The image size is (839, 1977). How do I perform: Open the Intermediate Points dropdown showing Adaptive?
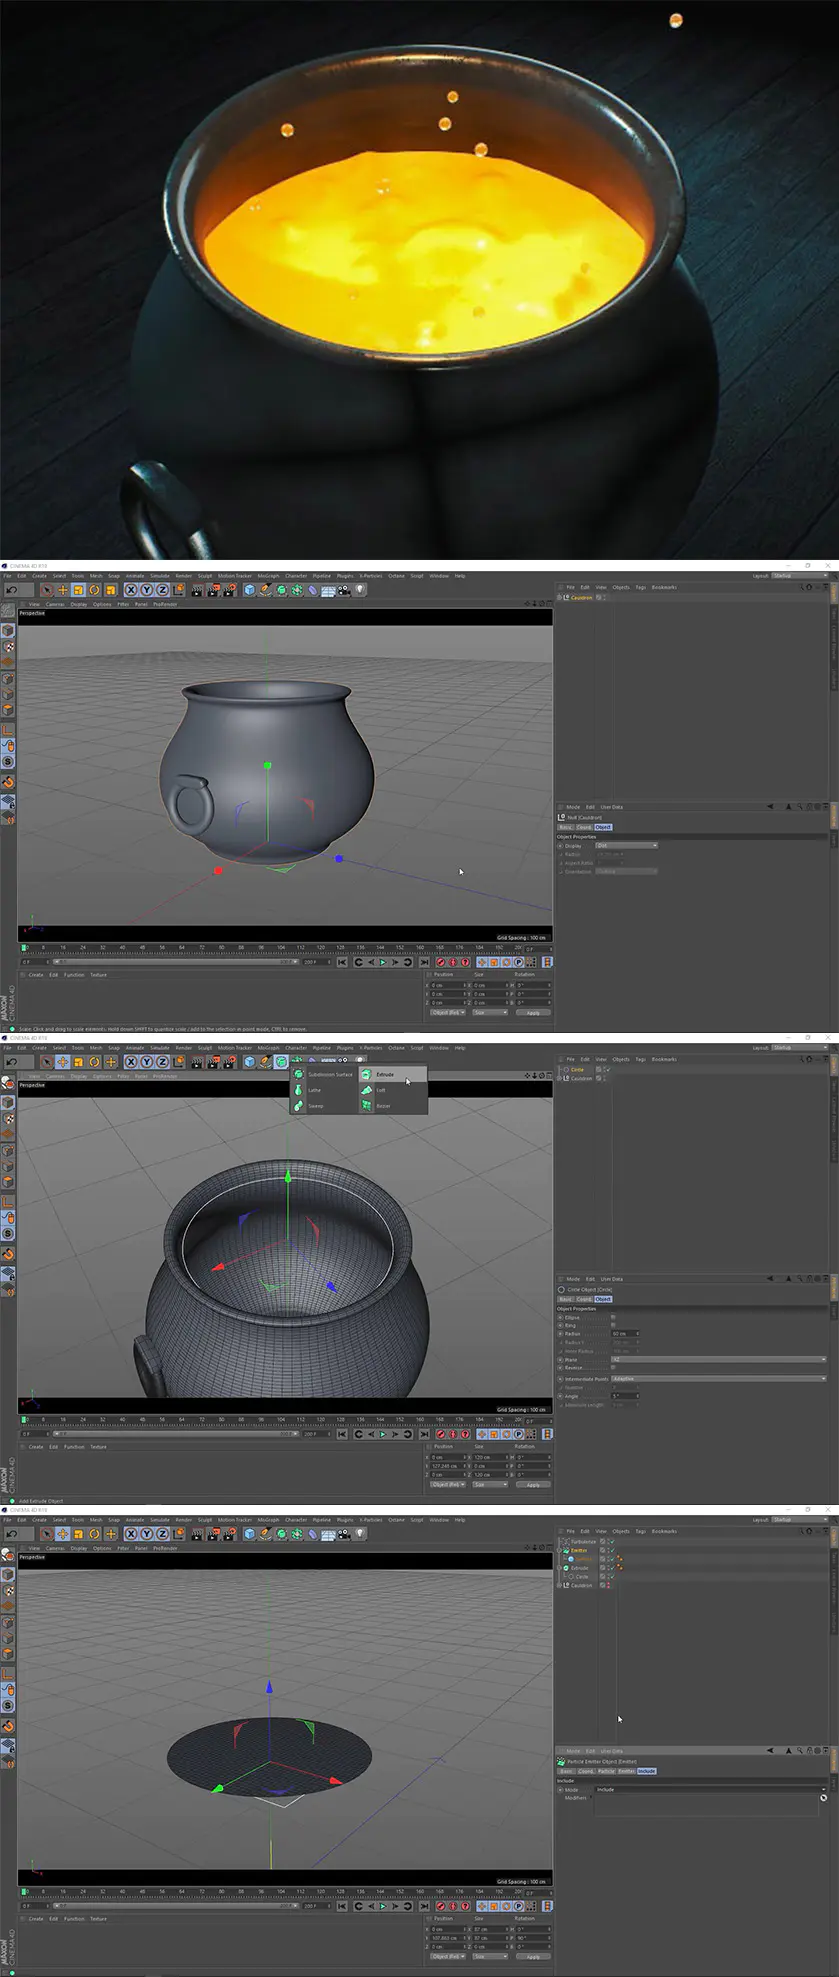[718, 1379]
